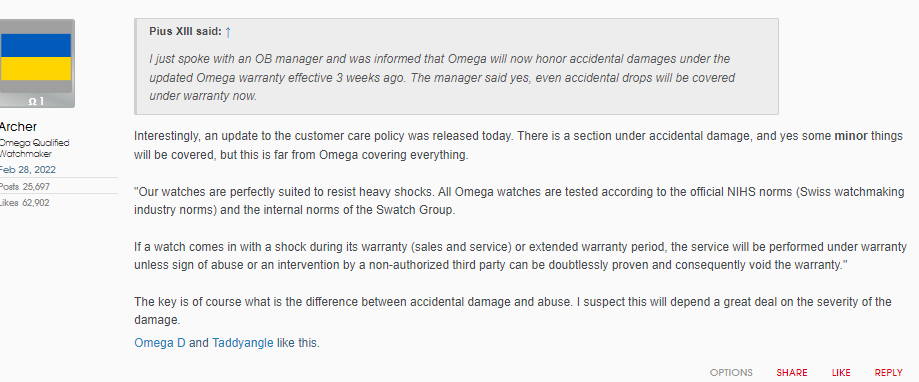Click the Likes 62,902 count

[25, 203]
